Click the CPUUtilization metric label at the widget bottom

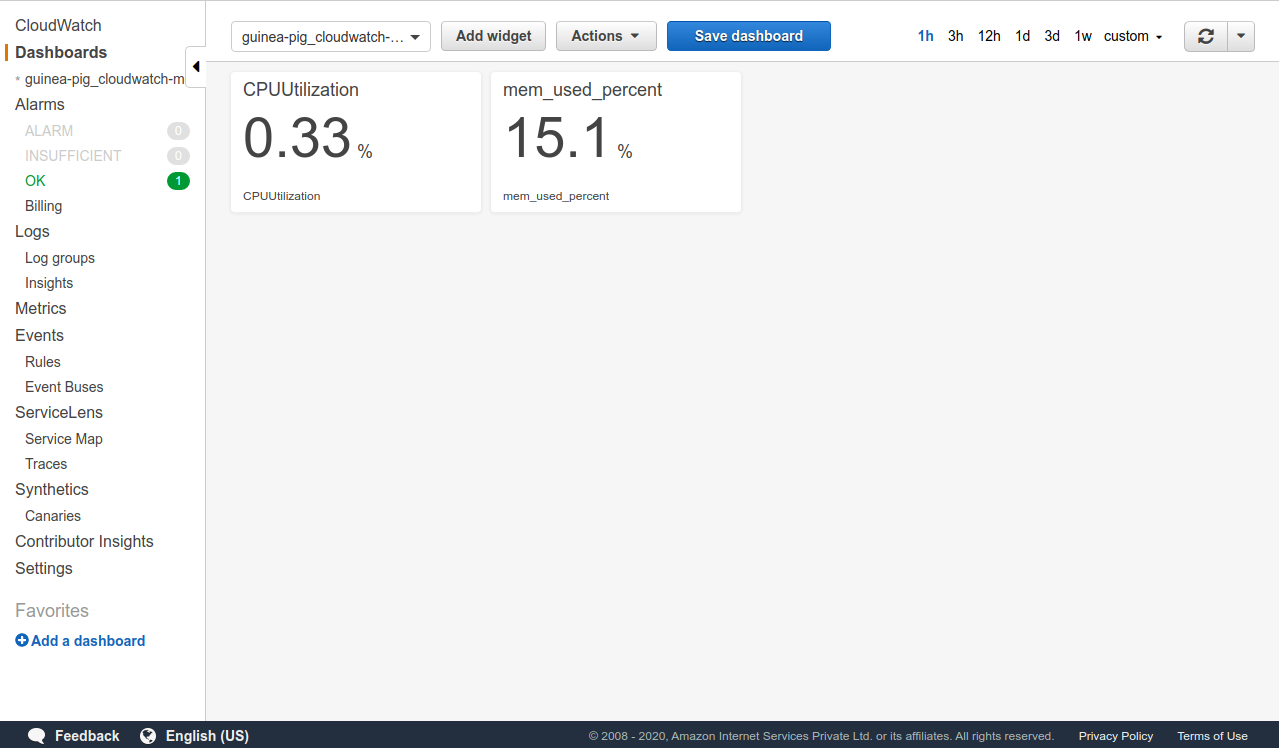(282, 196)
